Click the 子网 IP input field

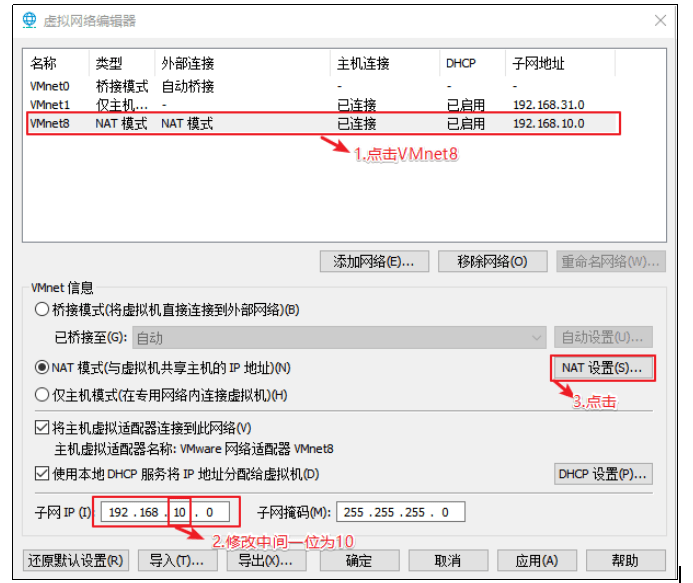[166, 513]
